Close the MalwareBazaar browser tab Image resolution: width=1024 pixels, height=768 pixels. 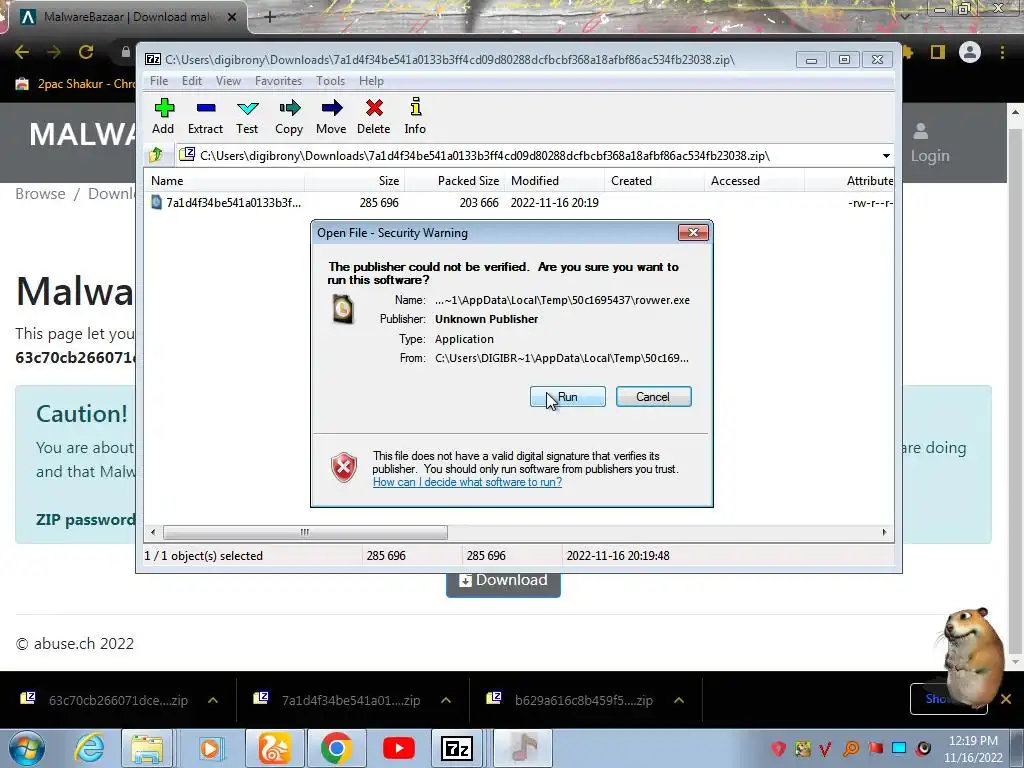point(232,17)
